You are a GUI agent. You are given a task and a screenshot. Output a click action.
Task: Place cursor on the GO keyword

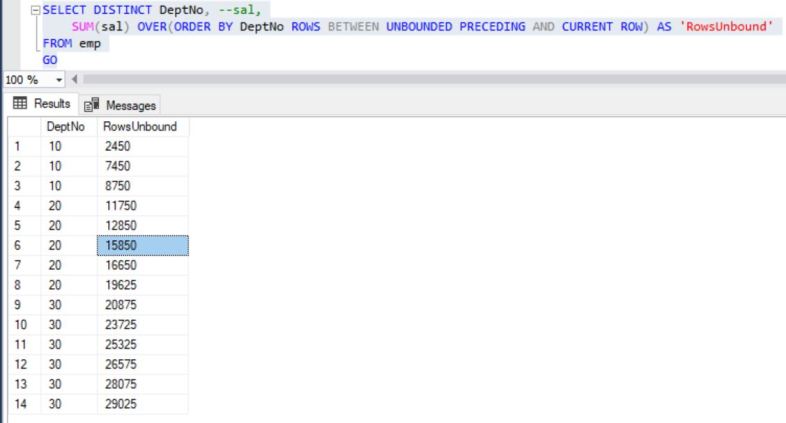coord(50,60)
